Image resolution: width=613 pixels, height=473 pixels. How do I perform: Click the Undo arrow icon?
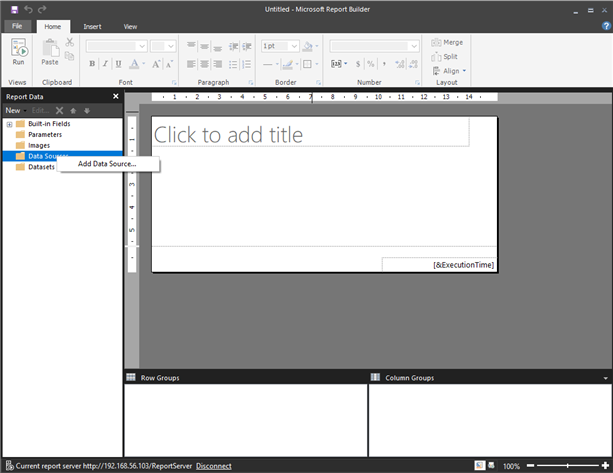click(x=28, y=9)
